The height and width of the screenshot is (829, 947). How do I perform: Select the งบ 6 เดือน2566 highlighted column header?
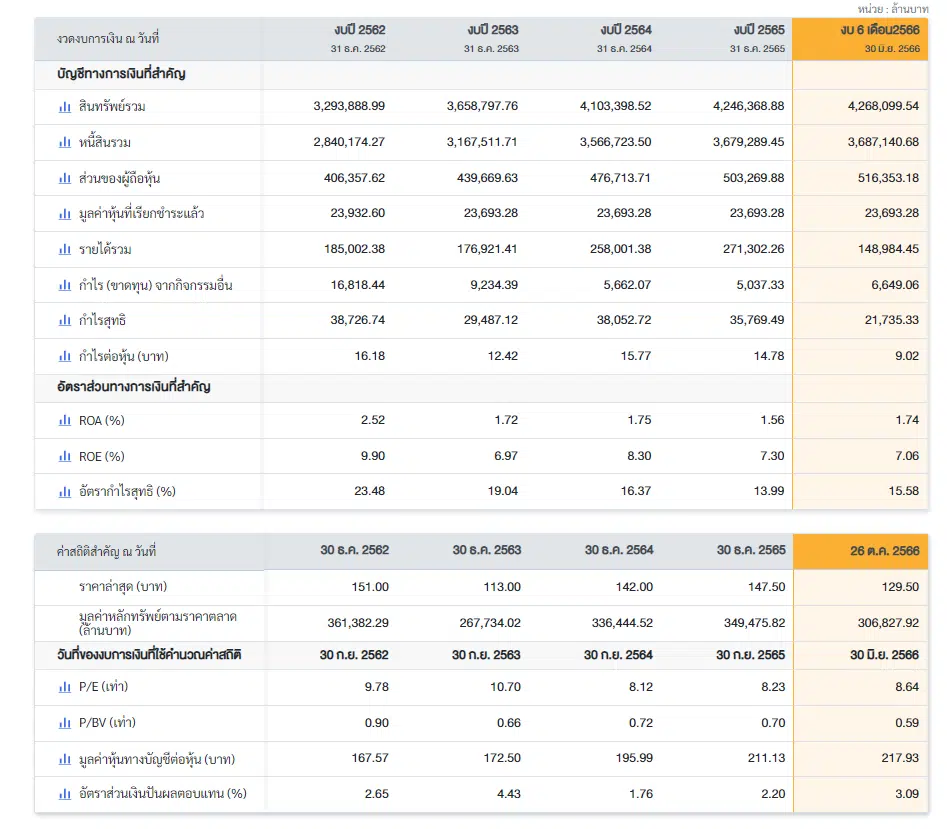[860, 39]
